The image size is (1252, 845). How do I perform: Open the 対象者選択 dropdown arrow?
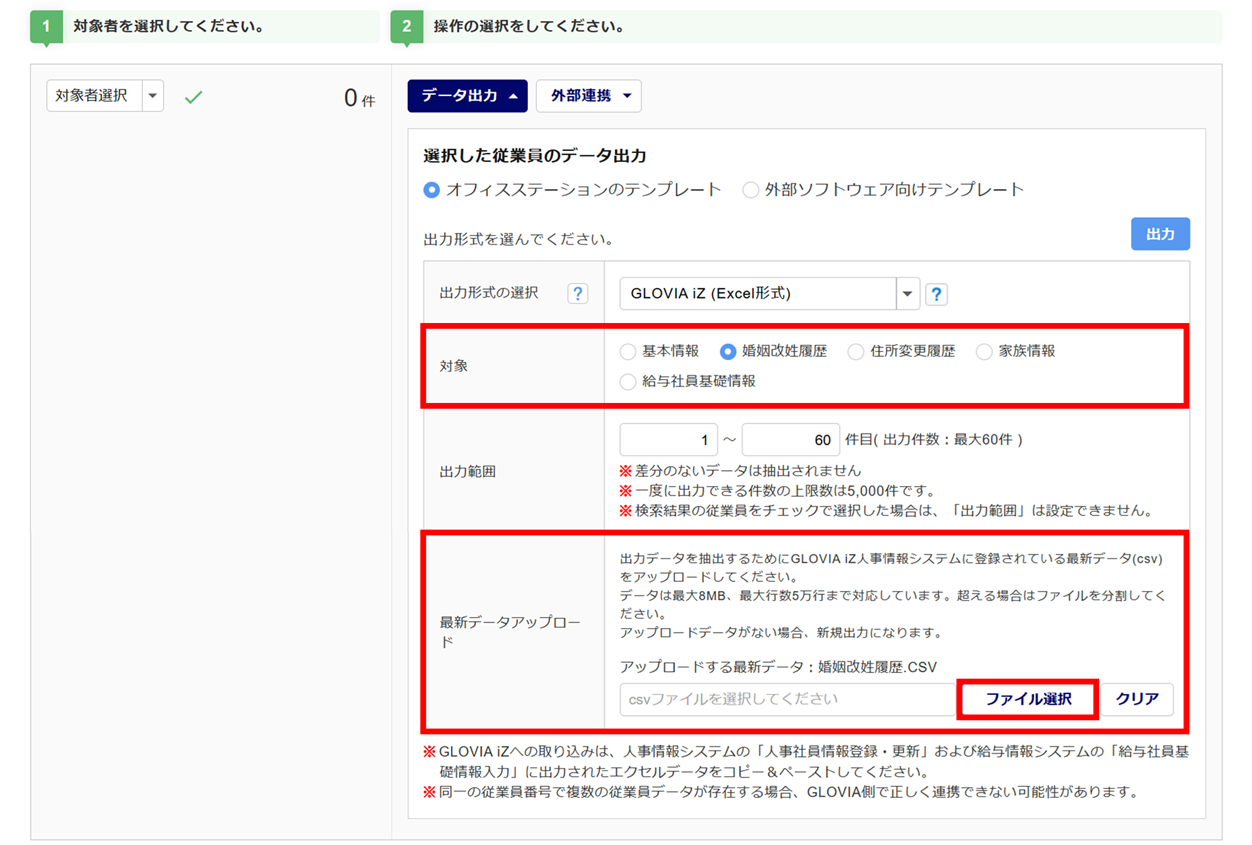point(153,96)
